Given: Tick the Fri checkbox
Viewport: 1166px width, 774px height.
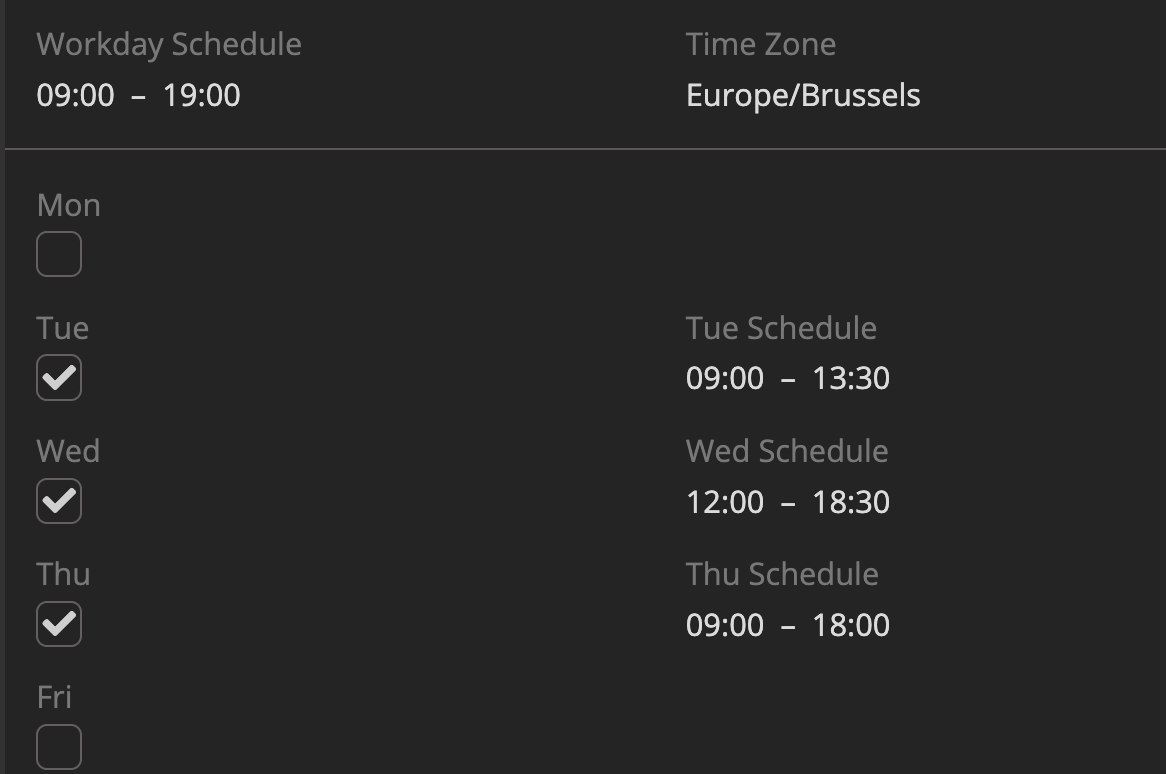Looking at the screenshot, I should (59, 747).
